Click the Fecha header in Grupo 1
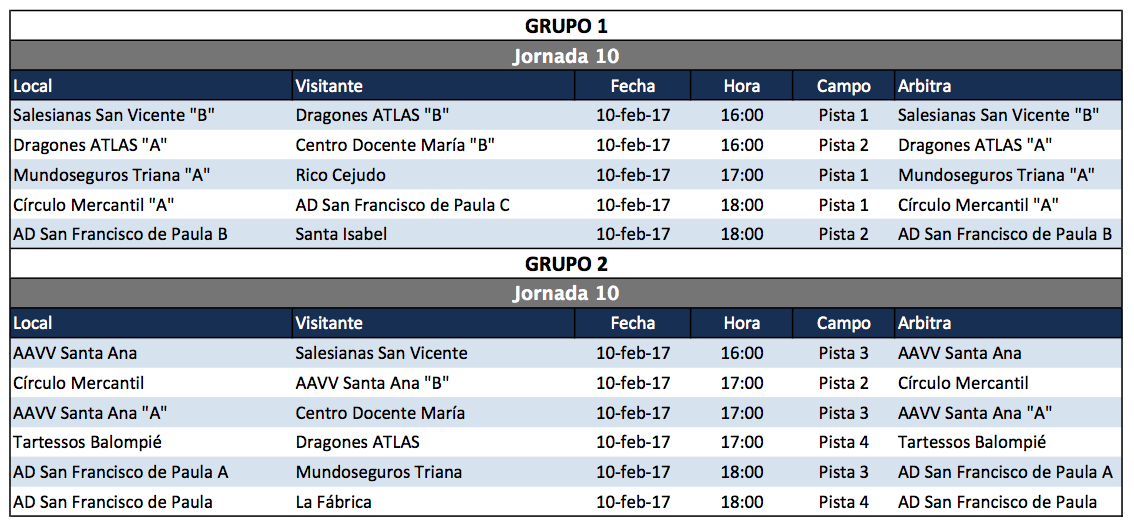Screen dimensions: 1134x529 coord(633,86)
